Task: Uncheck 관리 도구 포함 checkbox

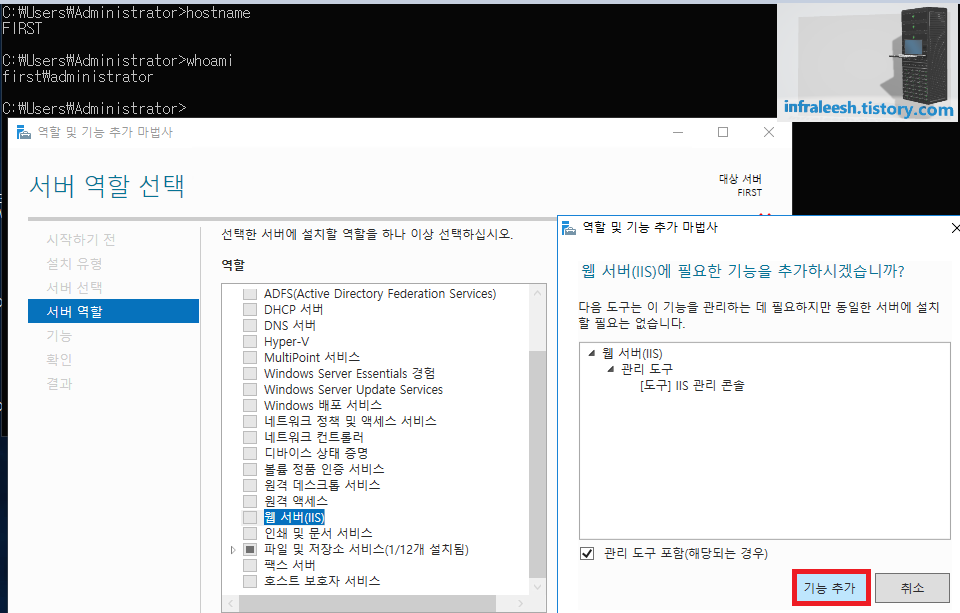Action: 587,554
